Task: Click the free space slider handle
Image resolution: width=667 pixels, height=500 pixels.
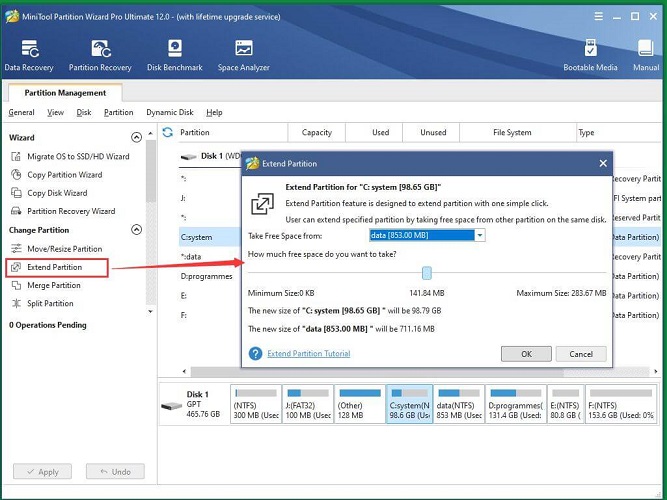Action: coord(427,273)
